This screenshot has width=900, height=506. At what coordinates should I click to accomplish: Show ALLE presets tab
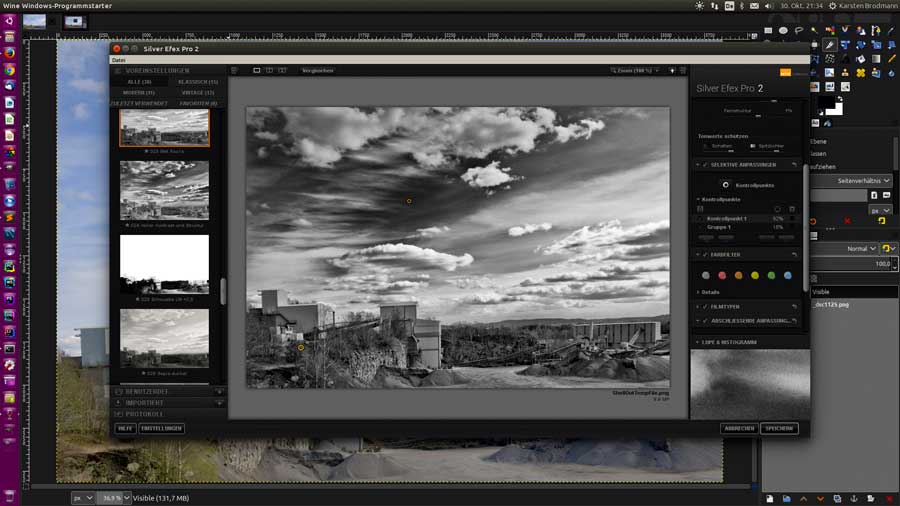point(139,82)
